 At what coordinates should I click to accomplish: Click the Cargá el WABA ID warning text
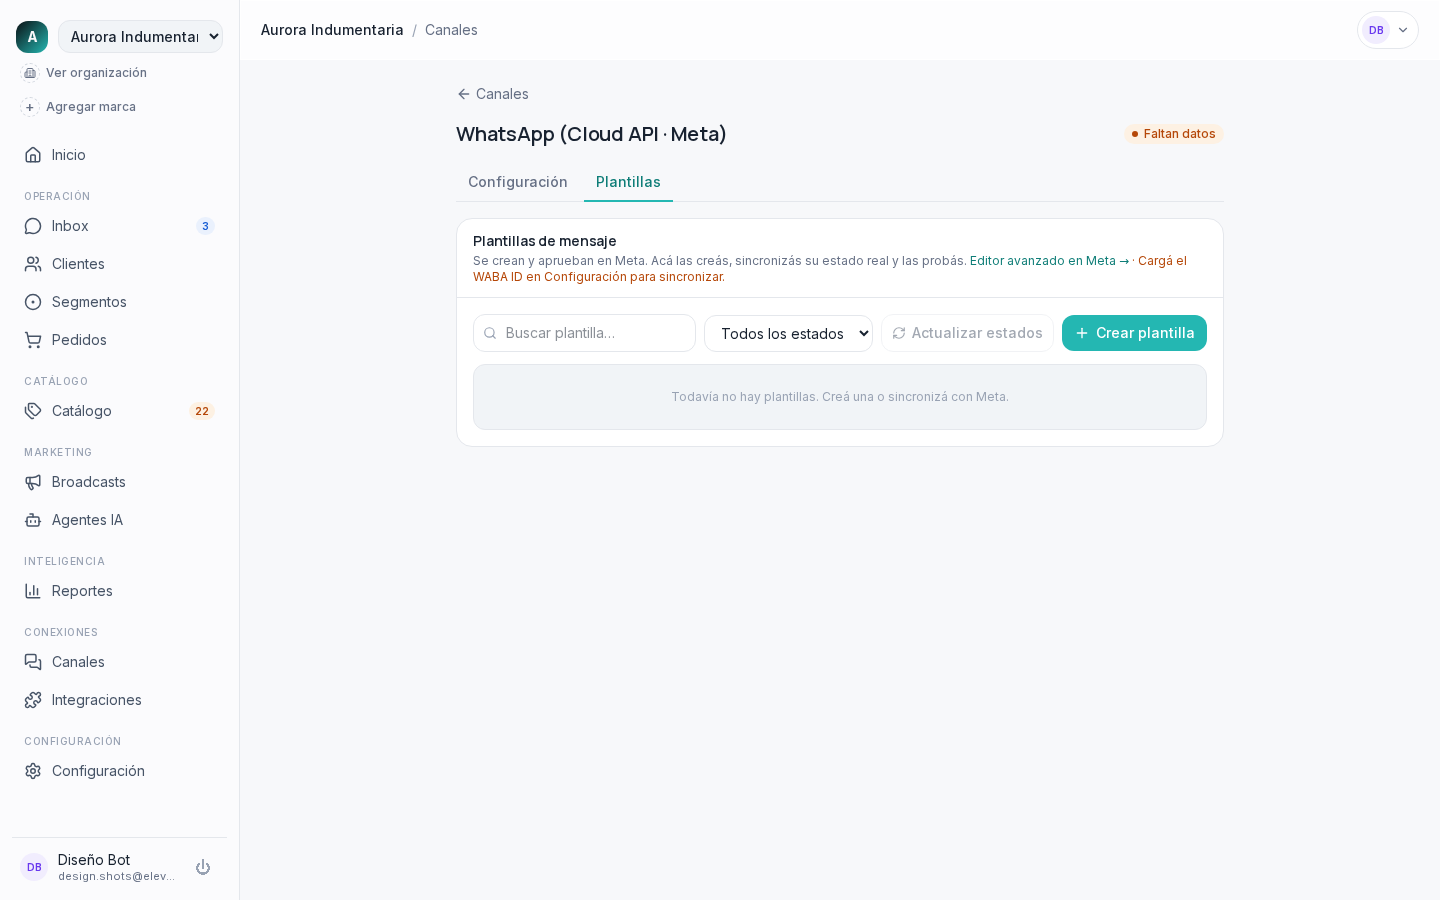830,269
